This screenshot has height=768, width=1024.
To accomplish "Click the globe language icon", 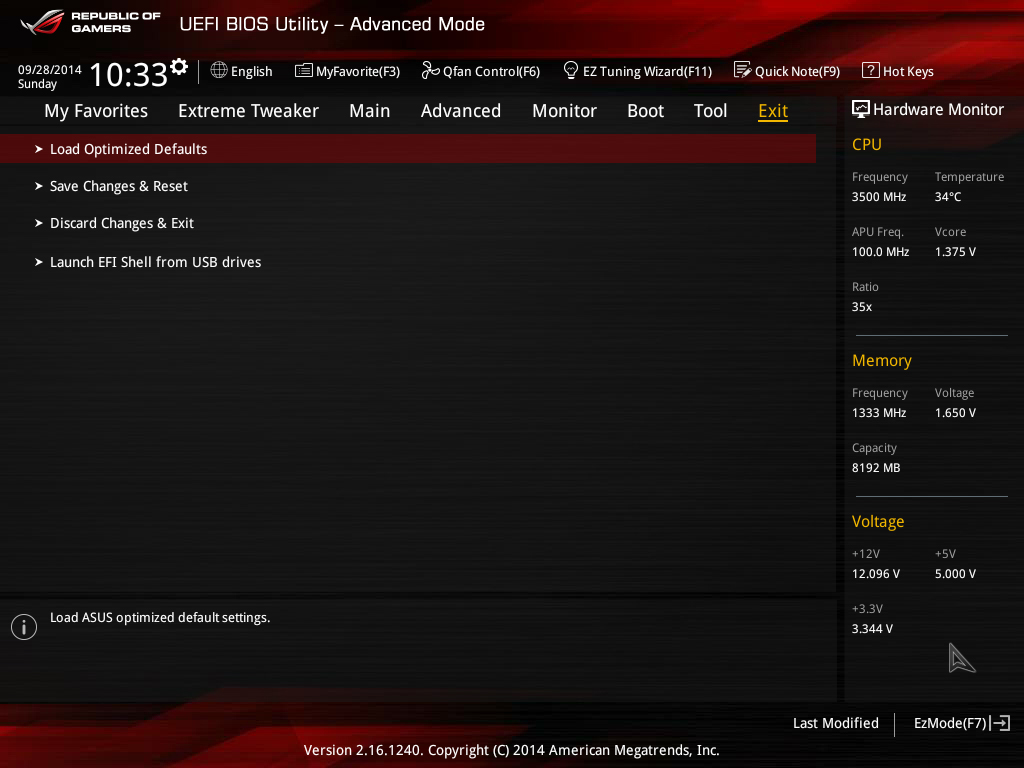I will point(219,70).
